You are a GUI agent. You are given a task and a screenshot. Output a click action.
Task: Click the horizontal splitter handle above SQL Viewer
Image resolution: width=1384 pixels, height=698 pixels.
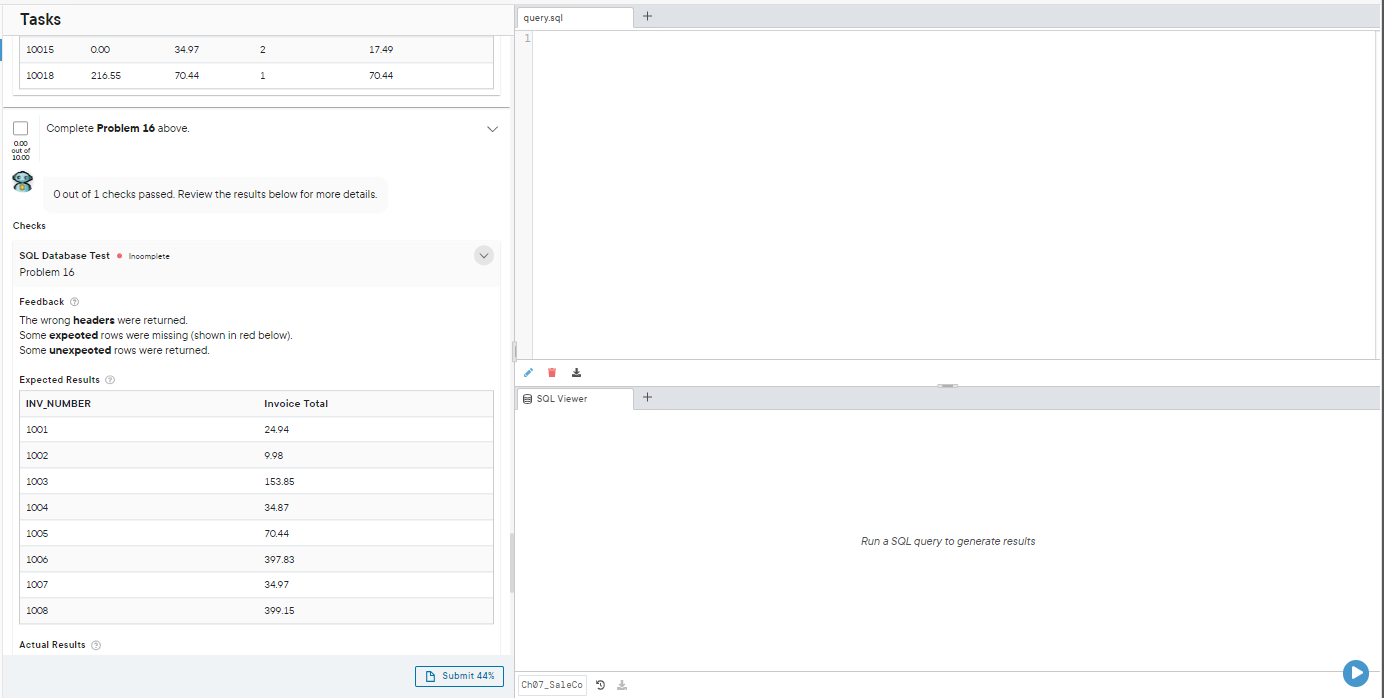click(x=948, y=385)
